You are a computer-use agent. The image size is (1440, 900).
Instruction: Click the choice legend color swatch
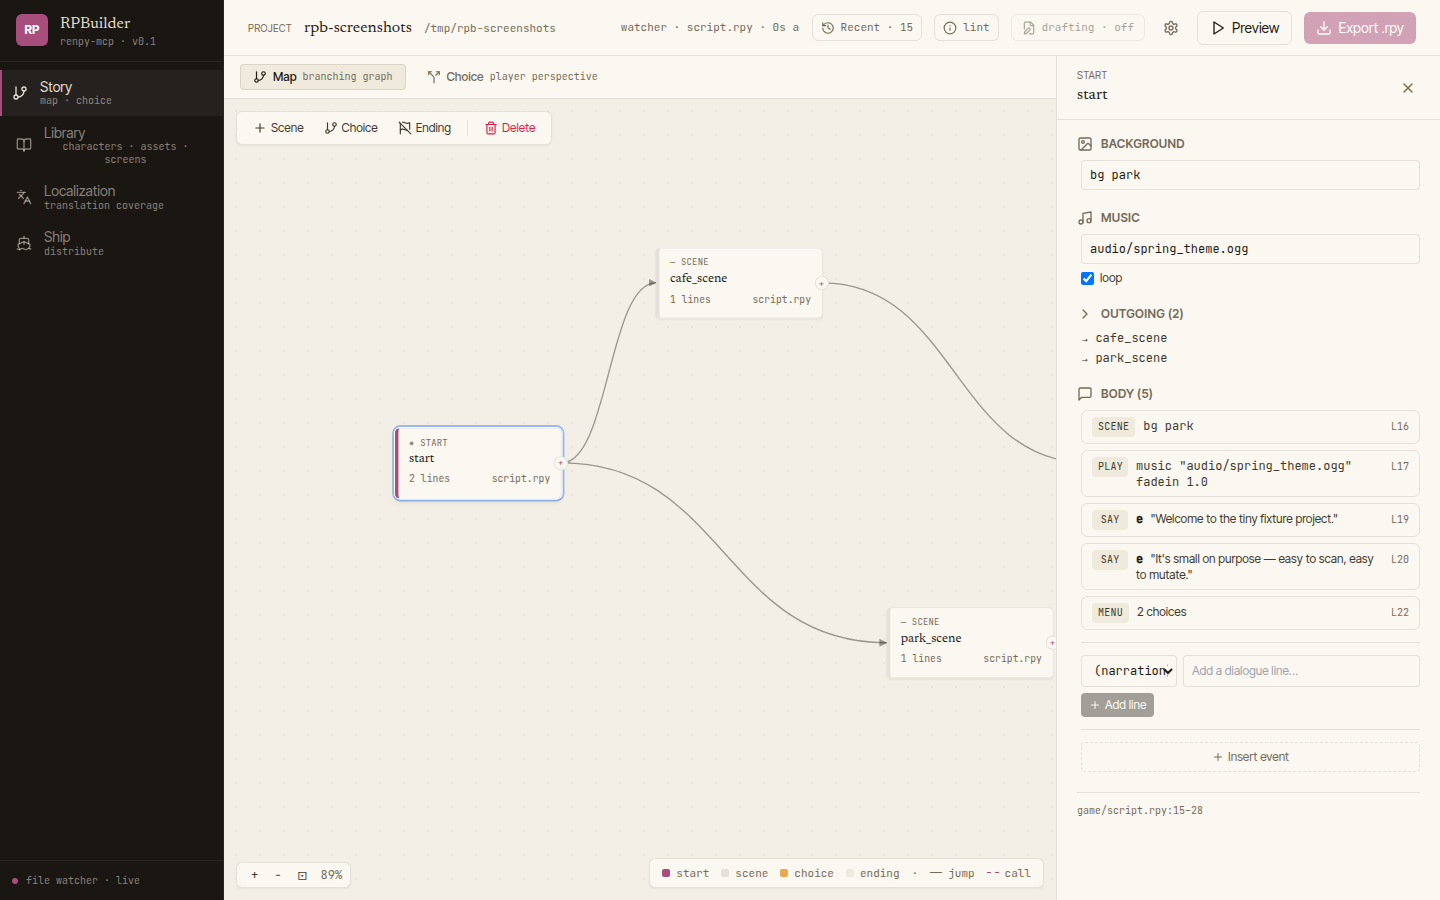784,873
